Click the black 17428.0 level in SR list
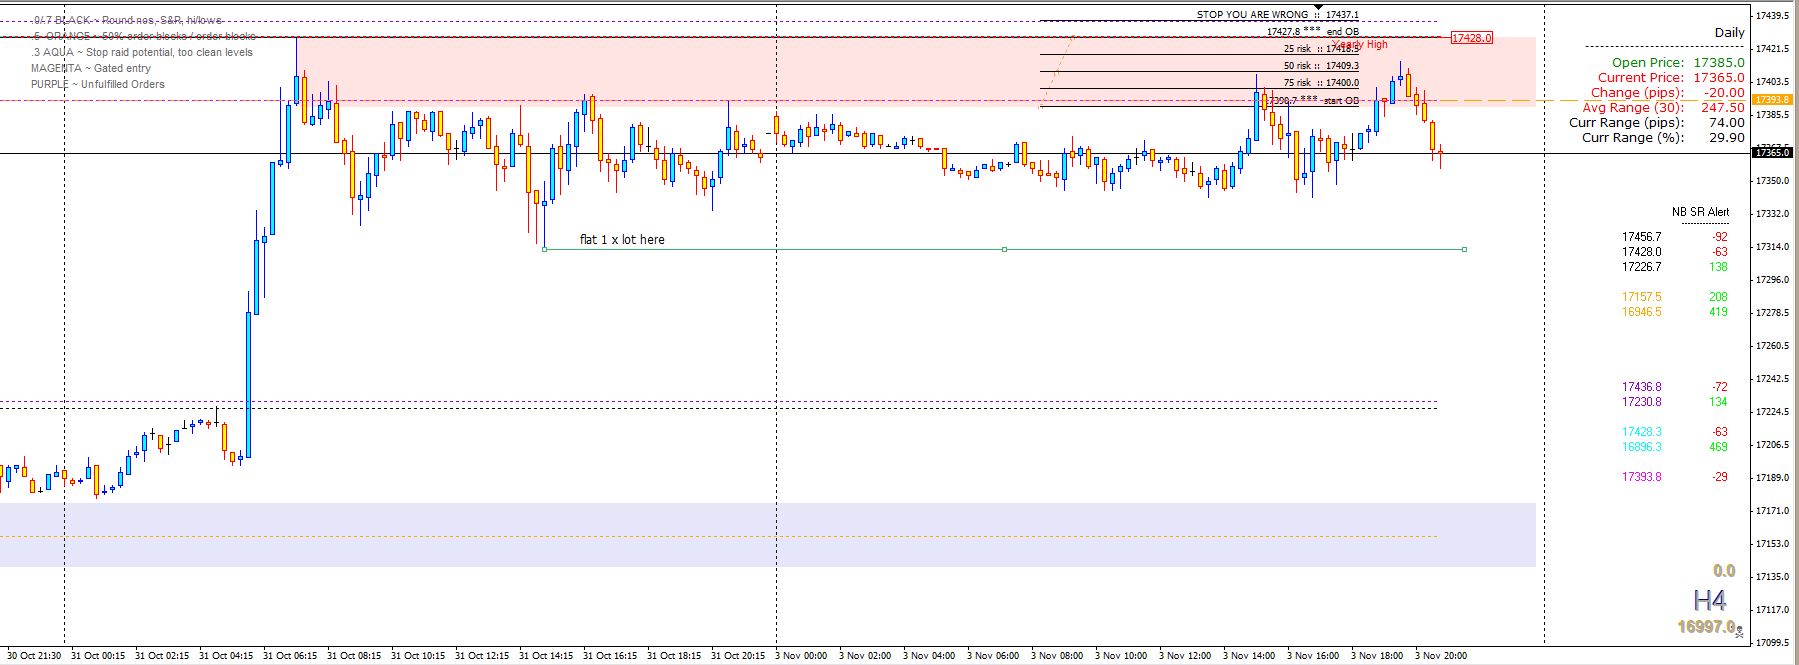Screen dimensions: 1799x665 tap(1641, 252)
